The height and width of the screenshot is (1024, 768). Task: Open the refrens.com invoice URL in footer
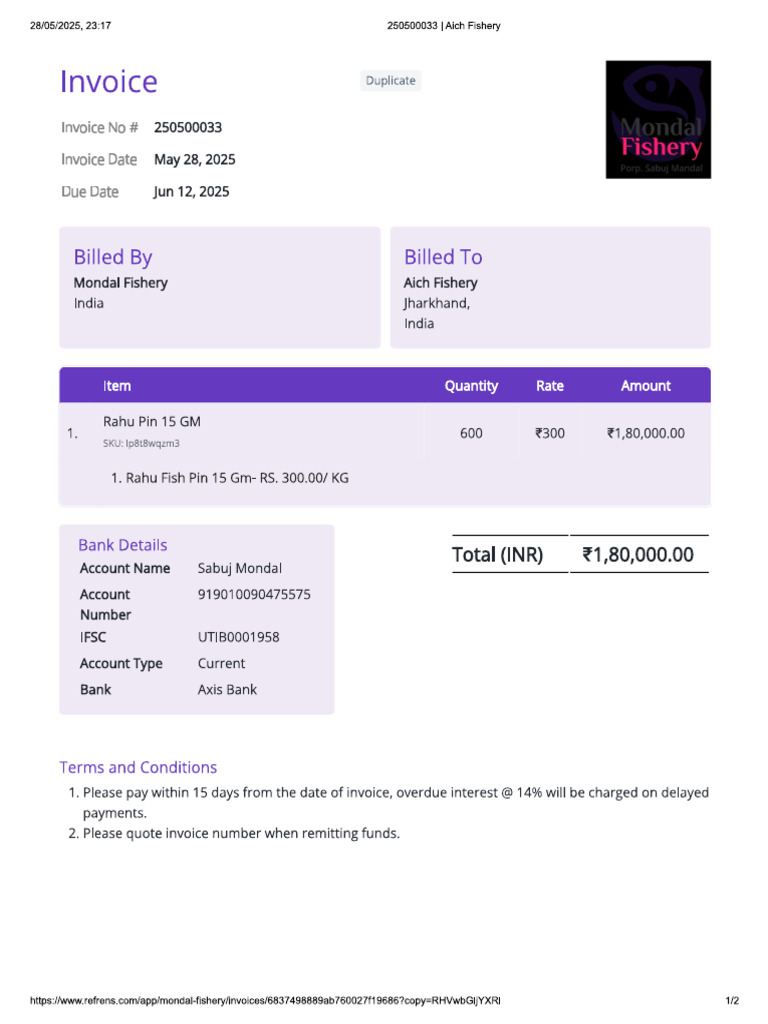(265, 1000)
